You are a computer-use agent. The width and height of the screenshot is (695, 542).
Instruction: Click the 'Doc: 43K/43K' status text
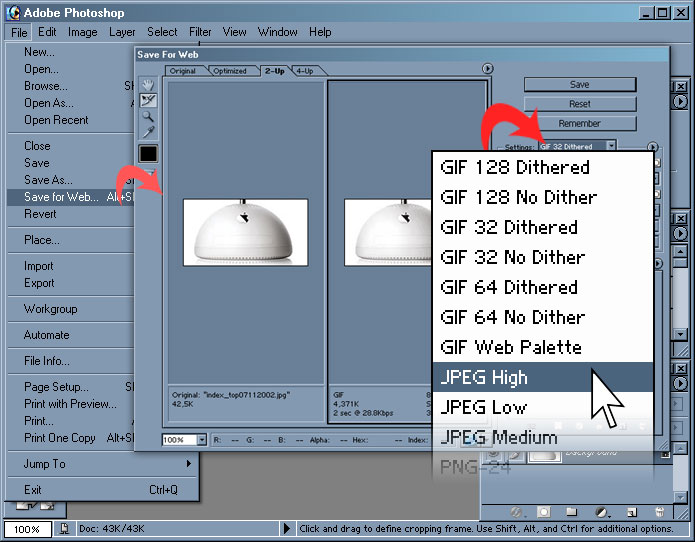(111, 529)
